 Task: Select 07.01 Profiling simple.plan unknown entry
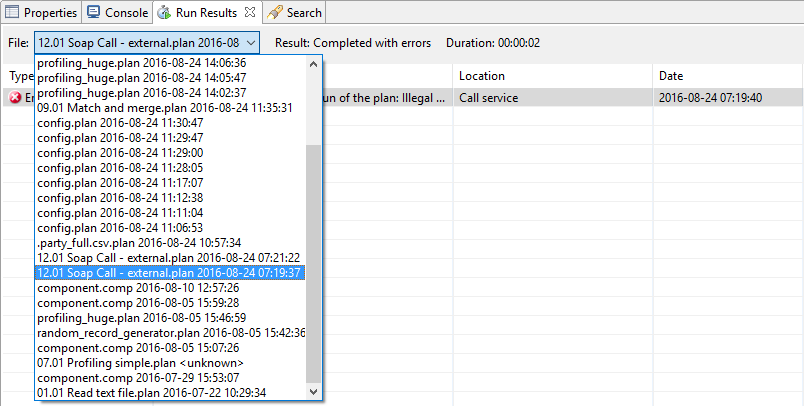(140, 363)
